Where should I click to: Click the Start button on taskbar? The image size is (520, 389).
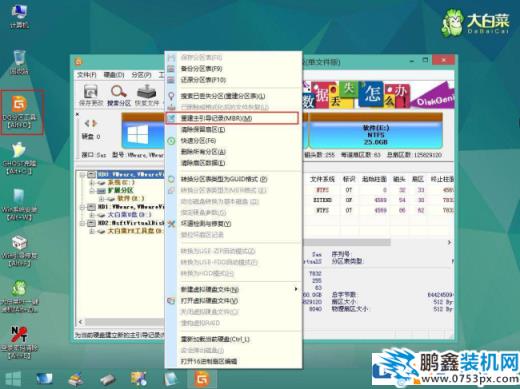[14, 379]
